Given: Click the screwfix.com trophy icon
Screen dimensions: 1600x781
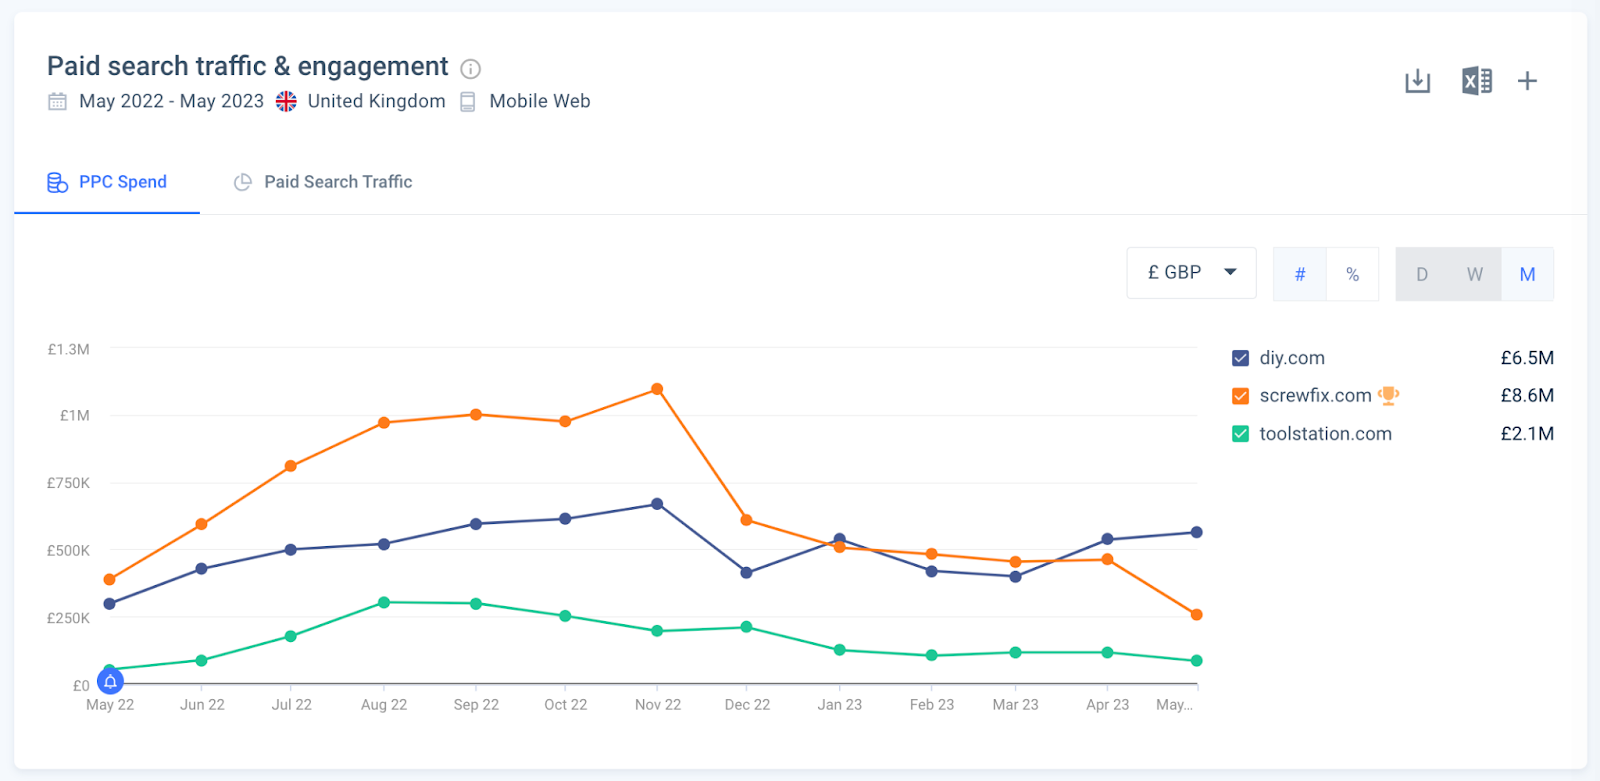Looking at the screenshot, I should pyautogui.click(x=1388, y=396).
